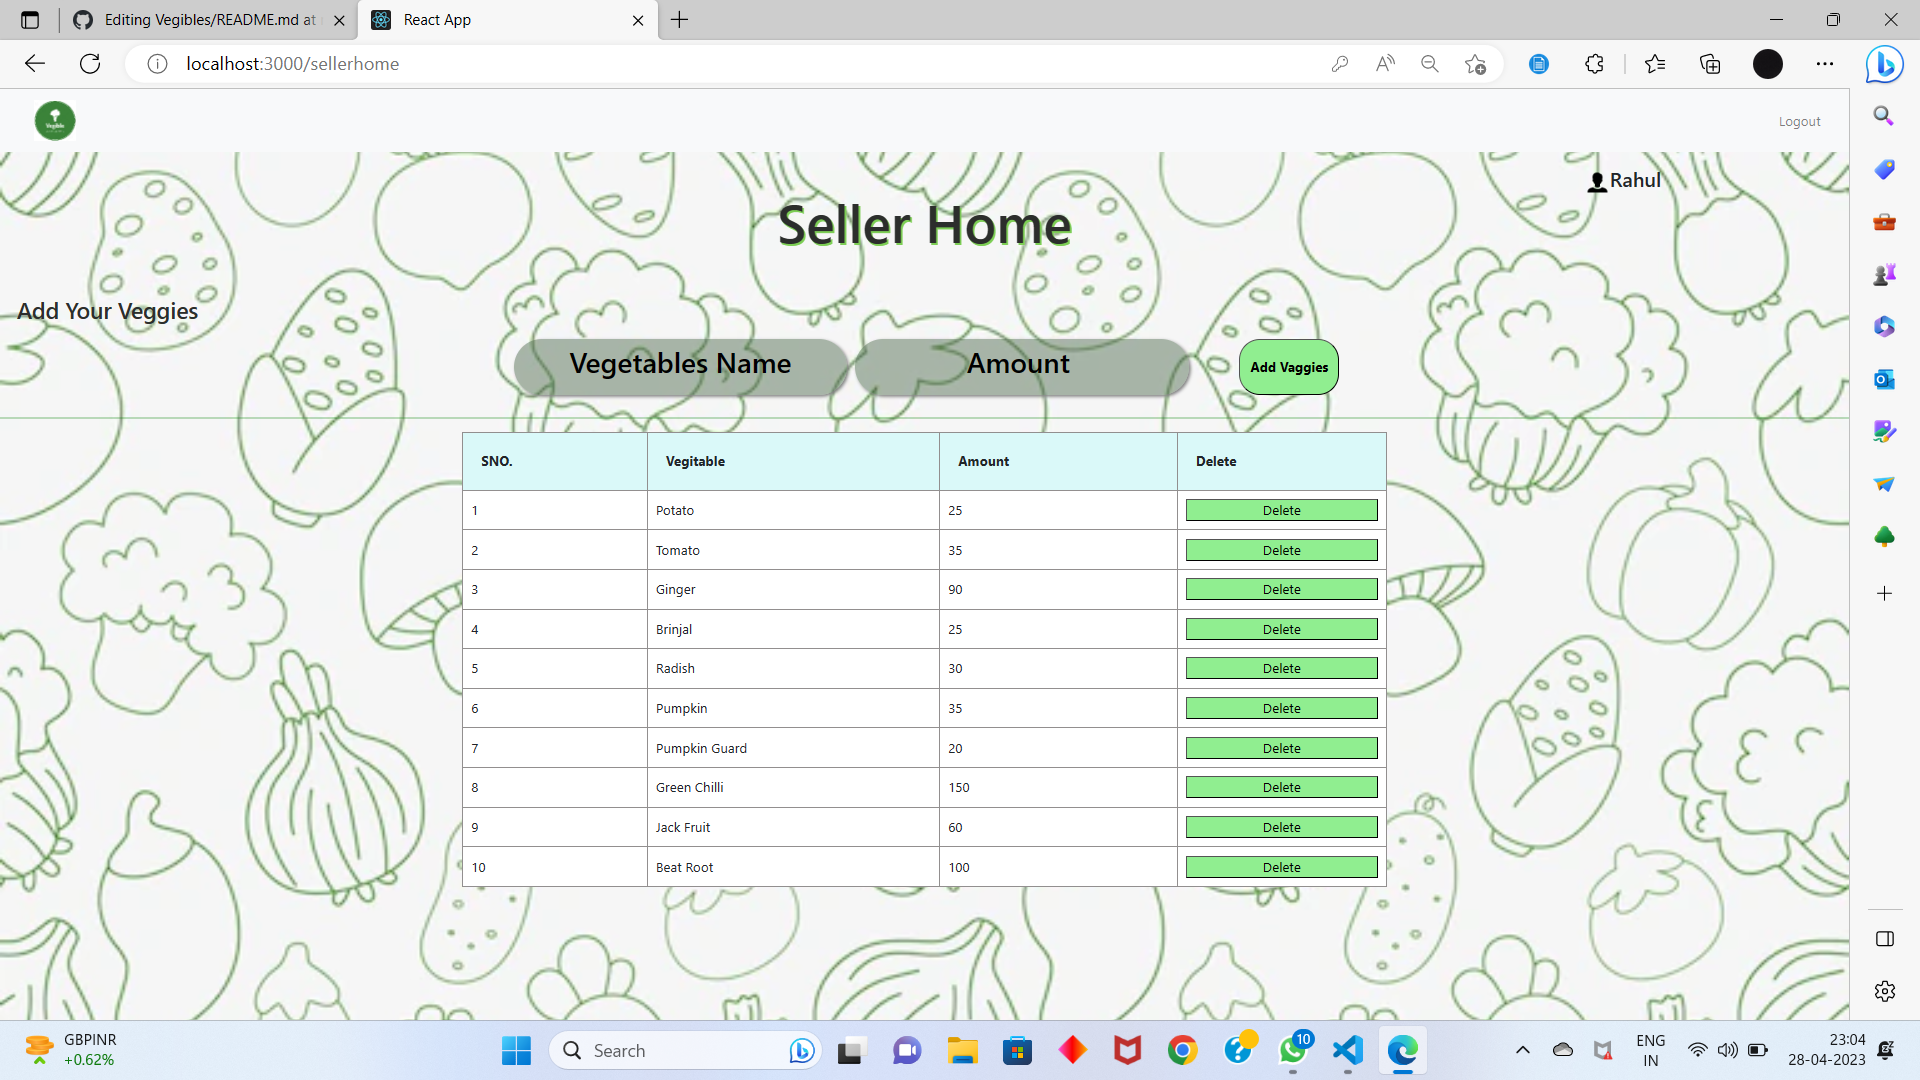Add a new sidebar app with the plus icon
Image resolution: width=1920 pixels, height=1080 pixels.
click(1884, 593)
